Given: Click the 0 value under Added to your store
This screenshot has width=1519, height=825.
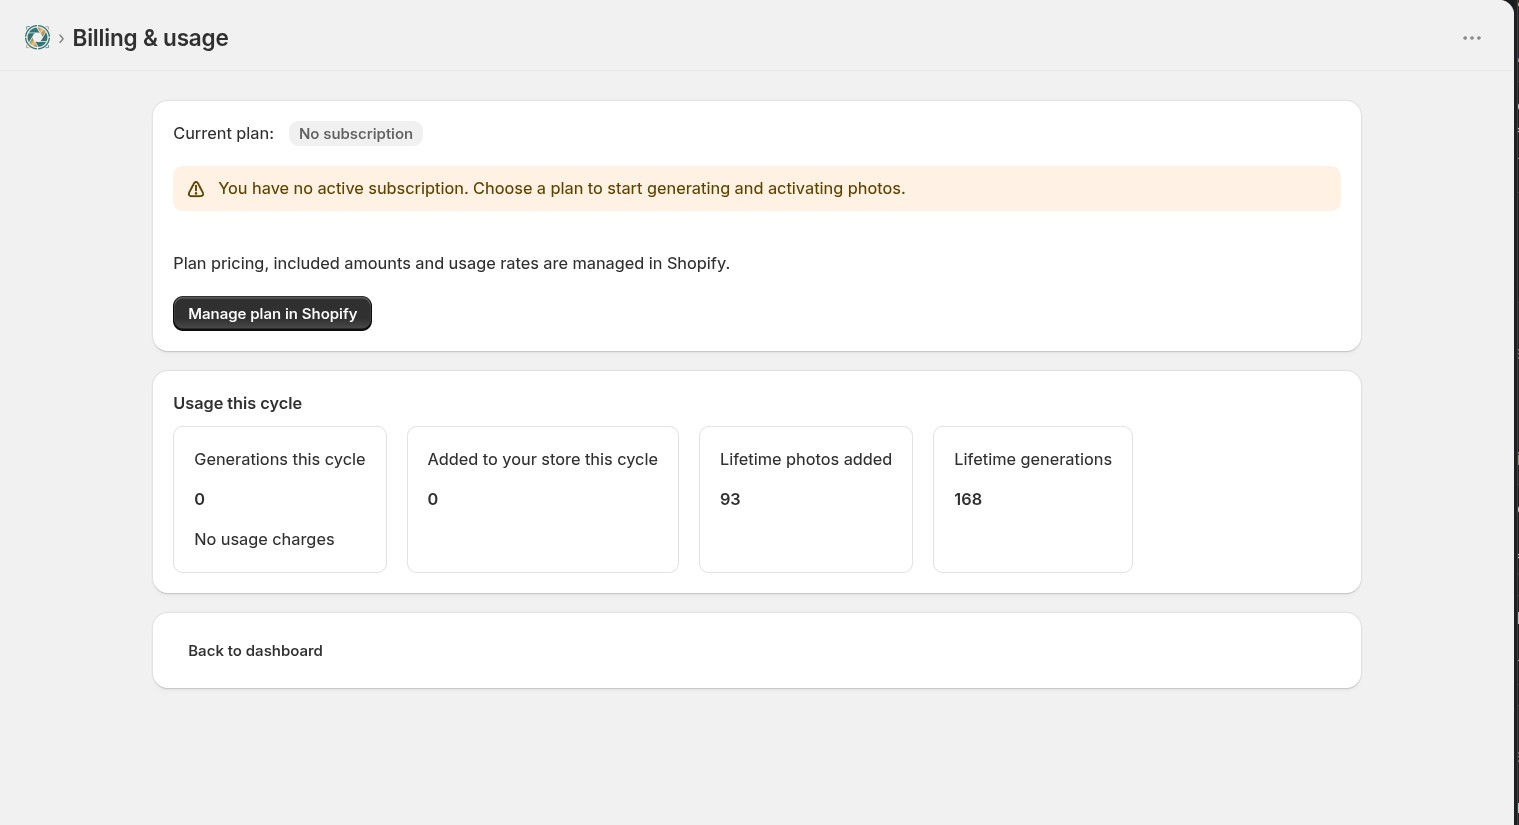Looking at the screenshot, I should [x=433, y=500].
